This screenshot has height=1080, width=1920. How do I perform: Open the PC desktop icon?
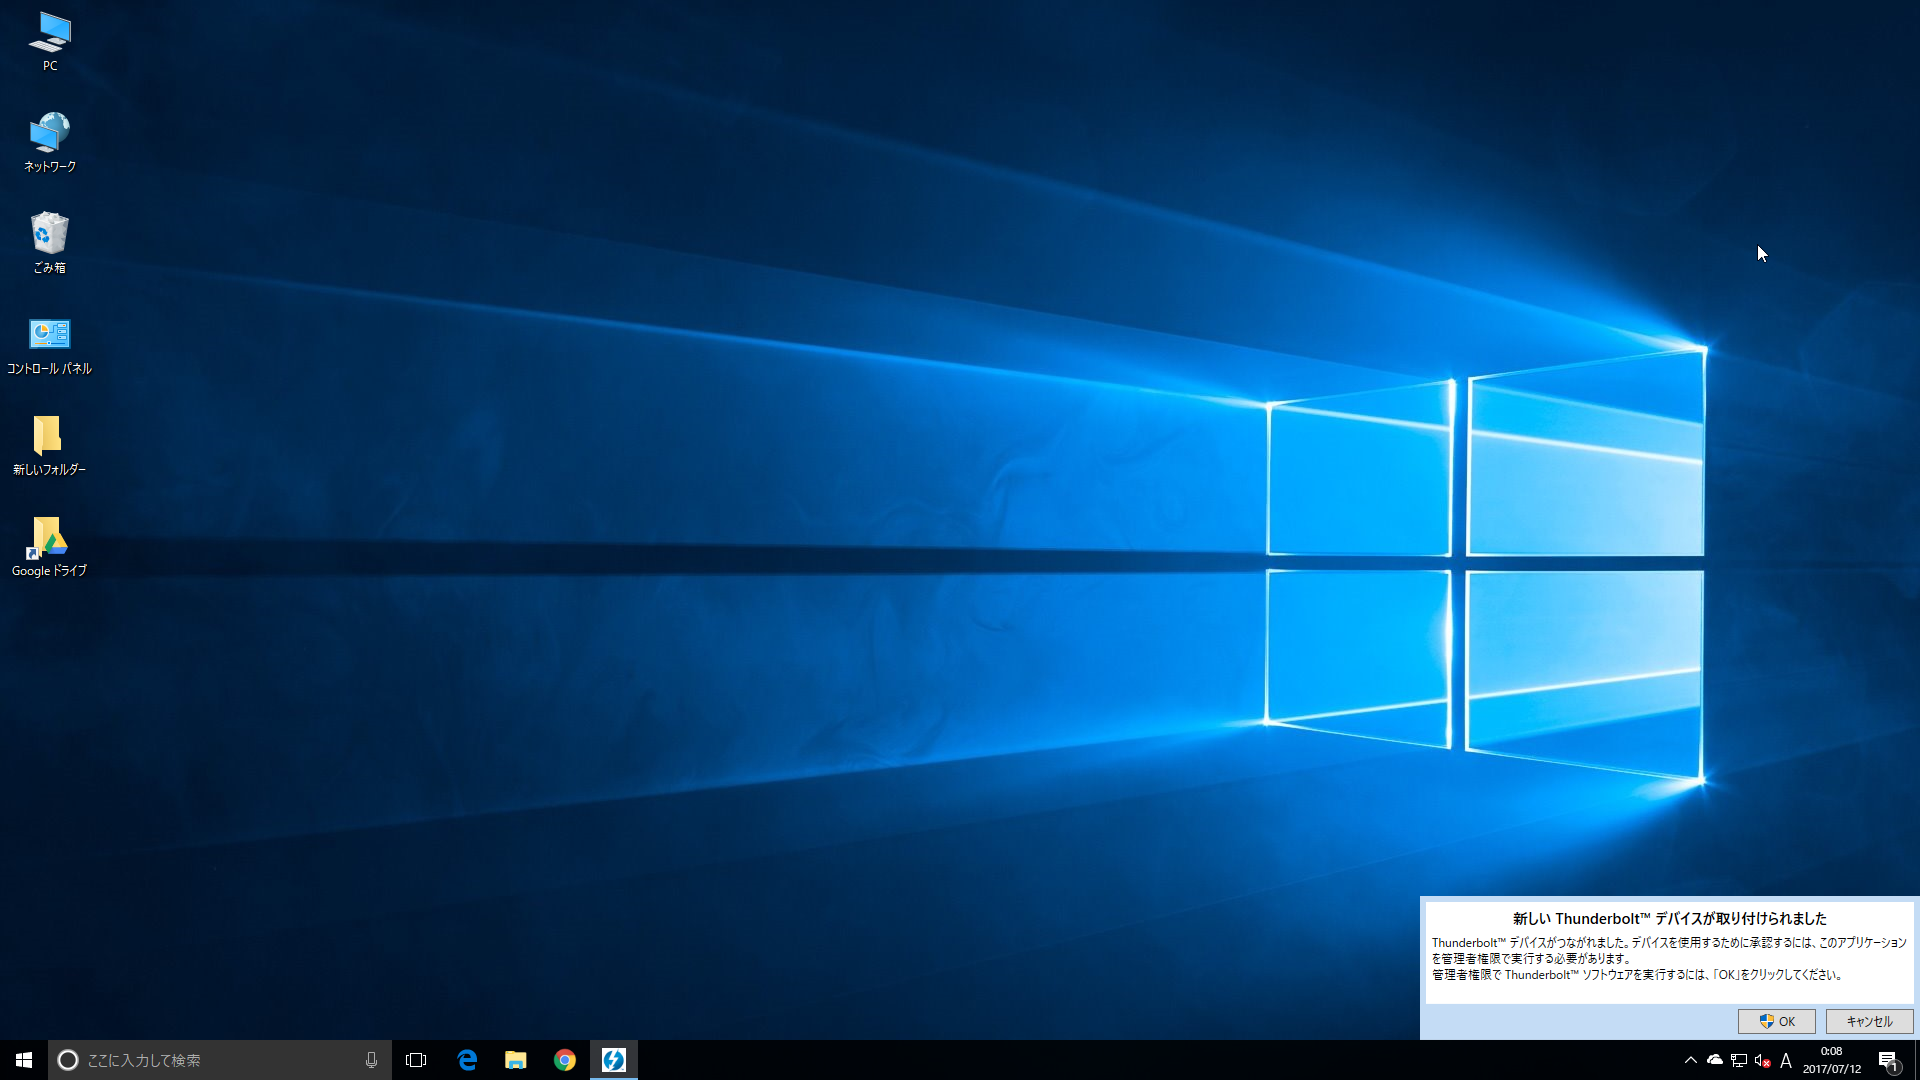50,41
